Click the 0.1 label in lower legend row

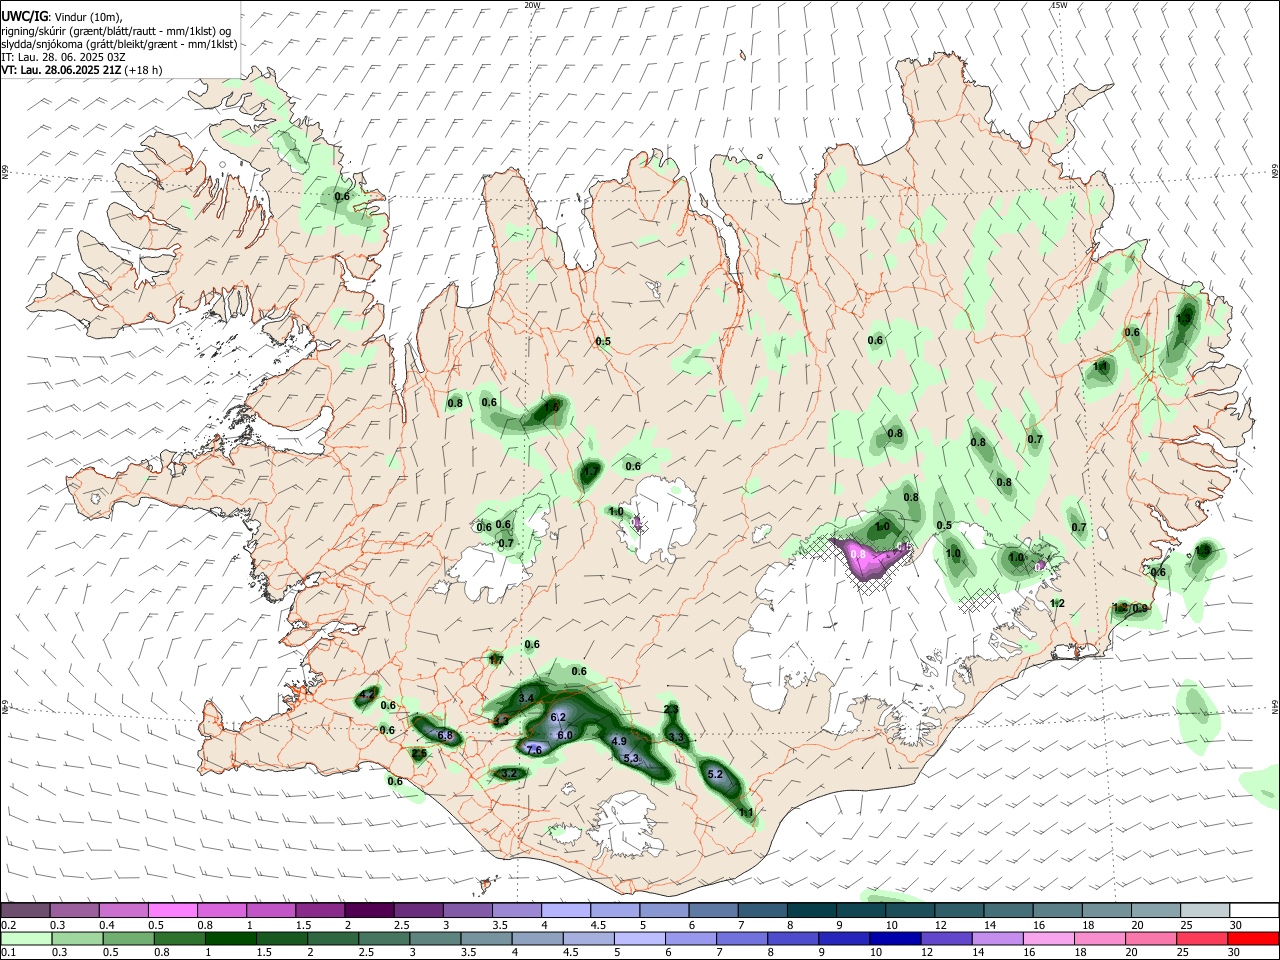tap(8, 952)
